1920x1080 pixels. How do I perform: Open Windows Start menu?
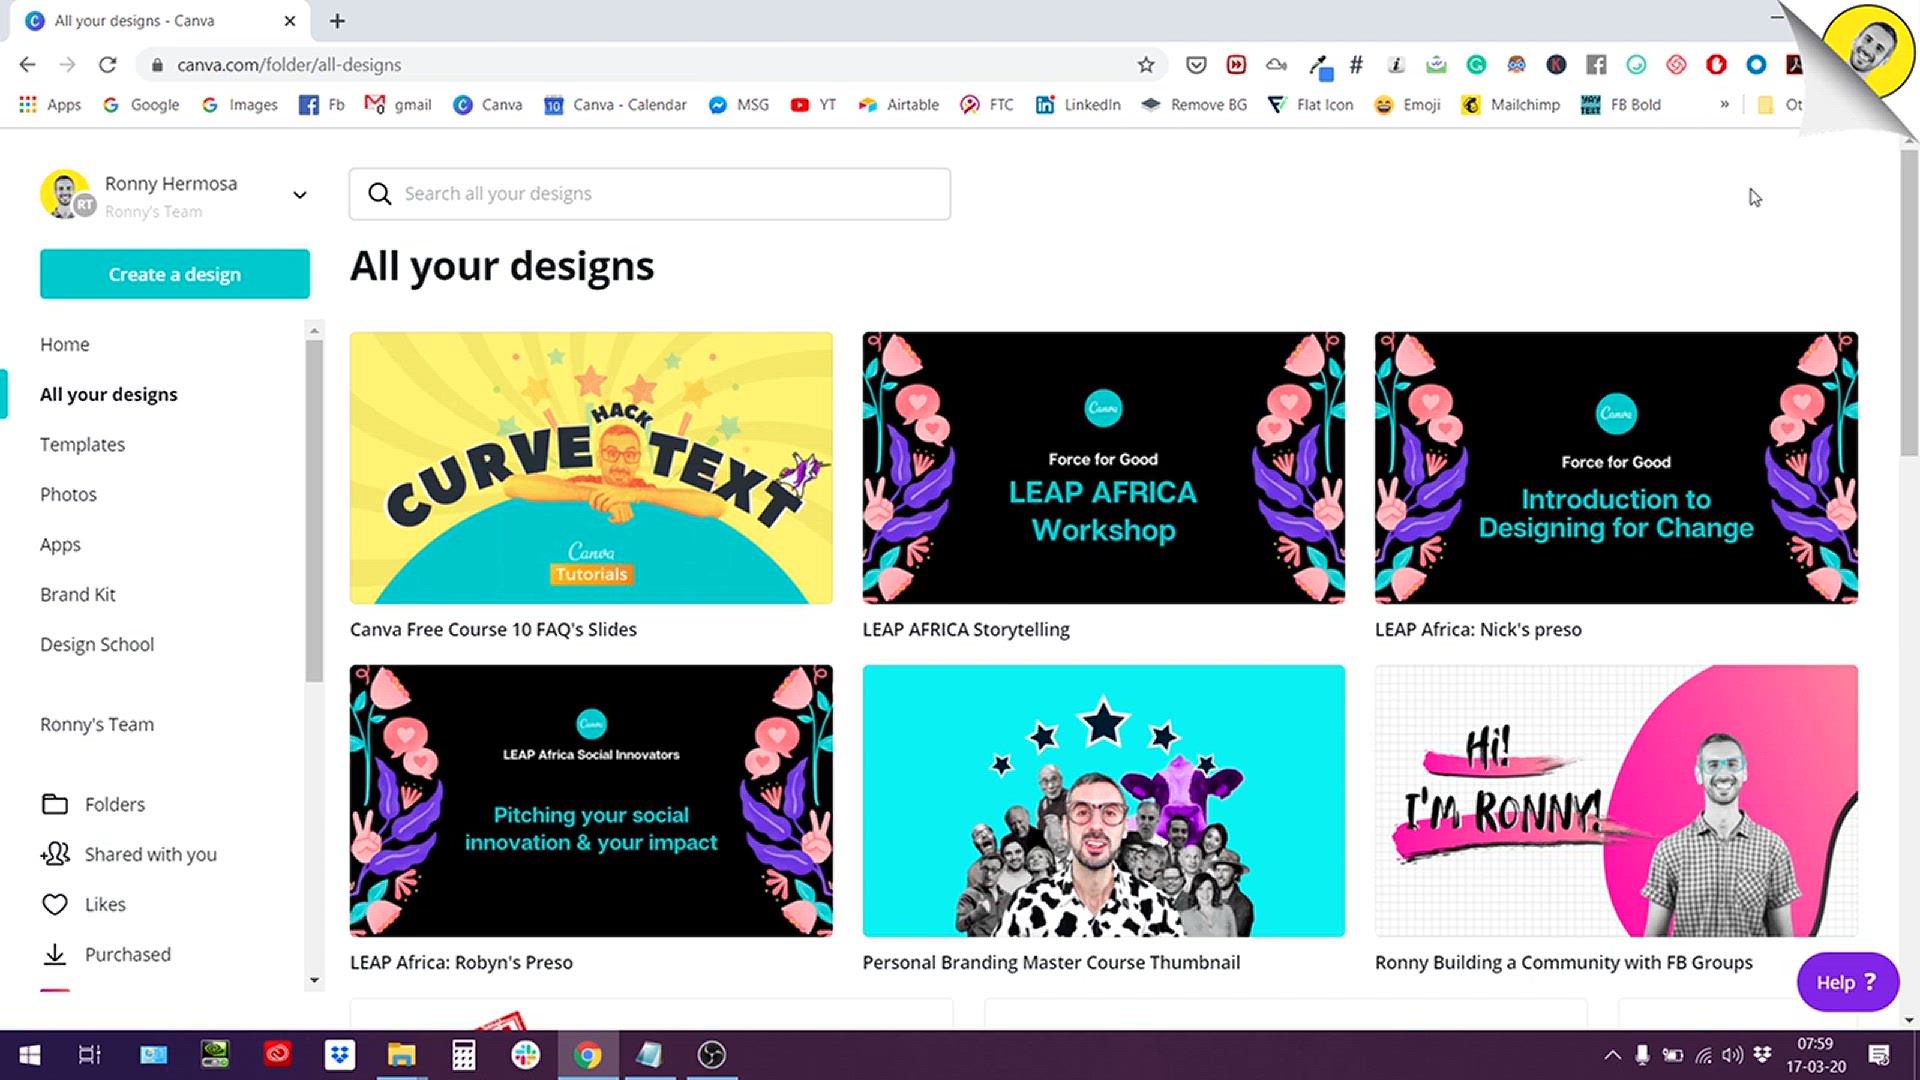pos(30,1055)
